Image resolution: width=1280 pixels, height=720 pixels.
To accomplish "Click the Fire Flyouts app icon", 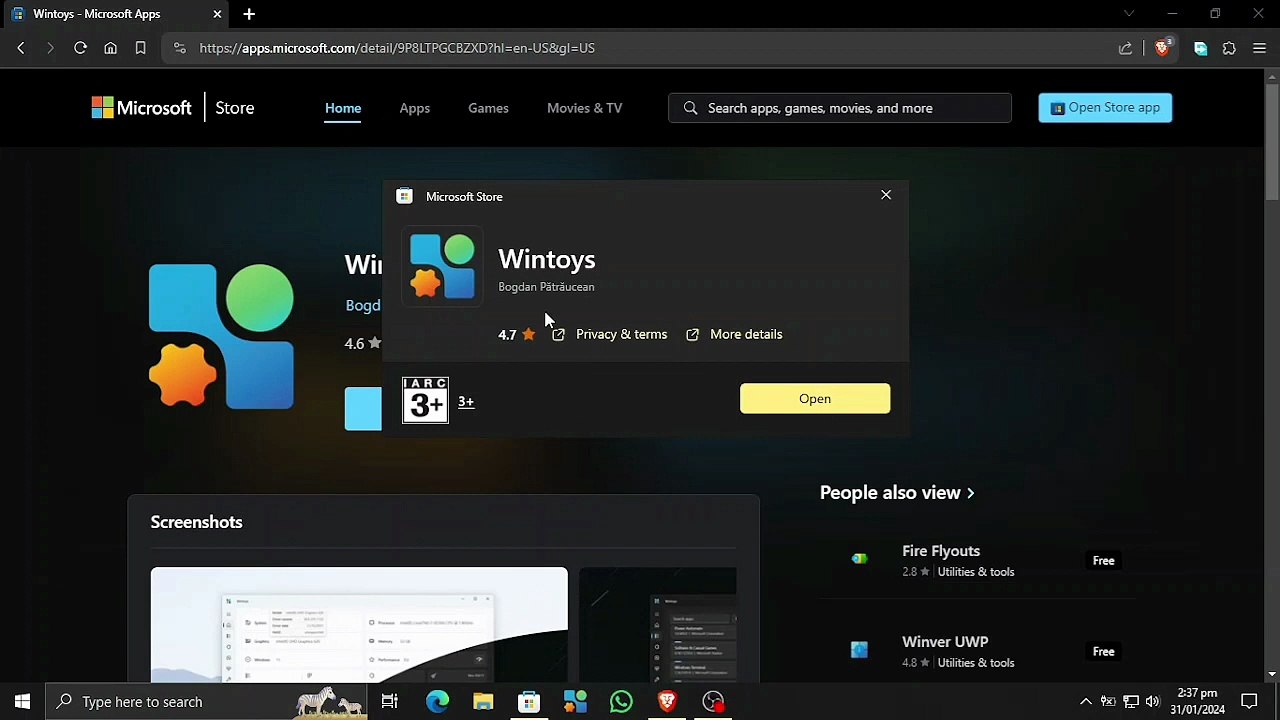I will [859, 559].
